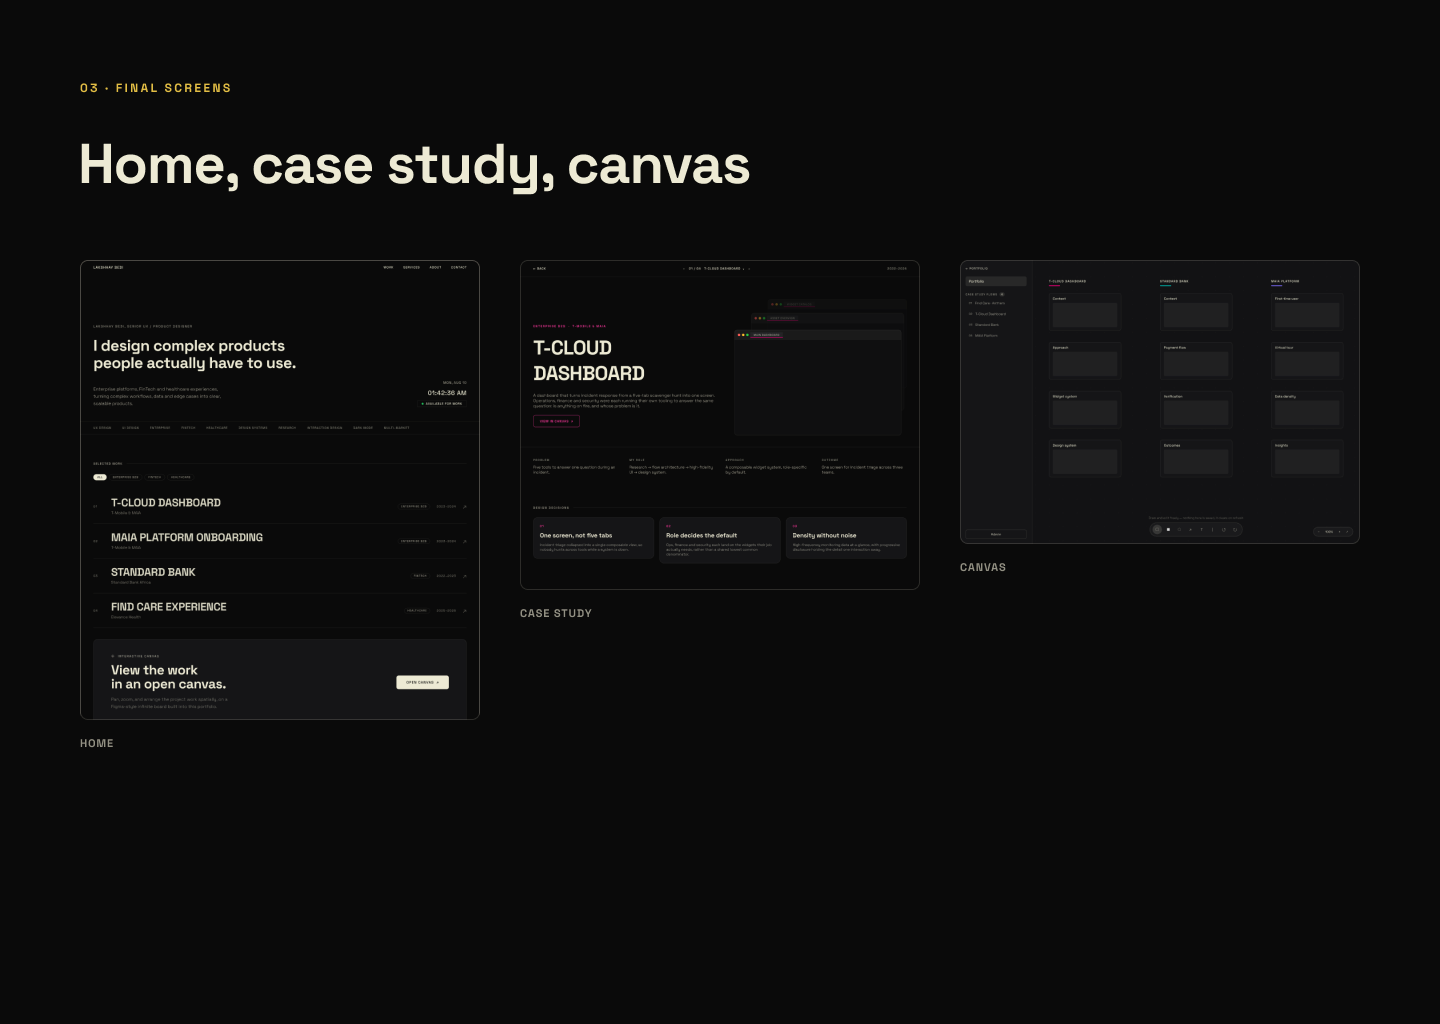Click the Back link in Case Study
Screen dimensions: 1440x1024
point(540,268)
